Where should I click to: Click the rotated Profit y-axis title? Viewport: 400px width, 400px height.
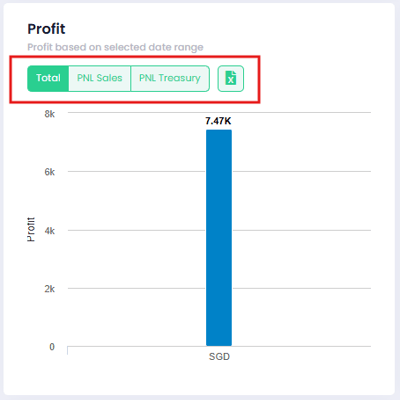tap(31, 229)
